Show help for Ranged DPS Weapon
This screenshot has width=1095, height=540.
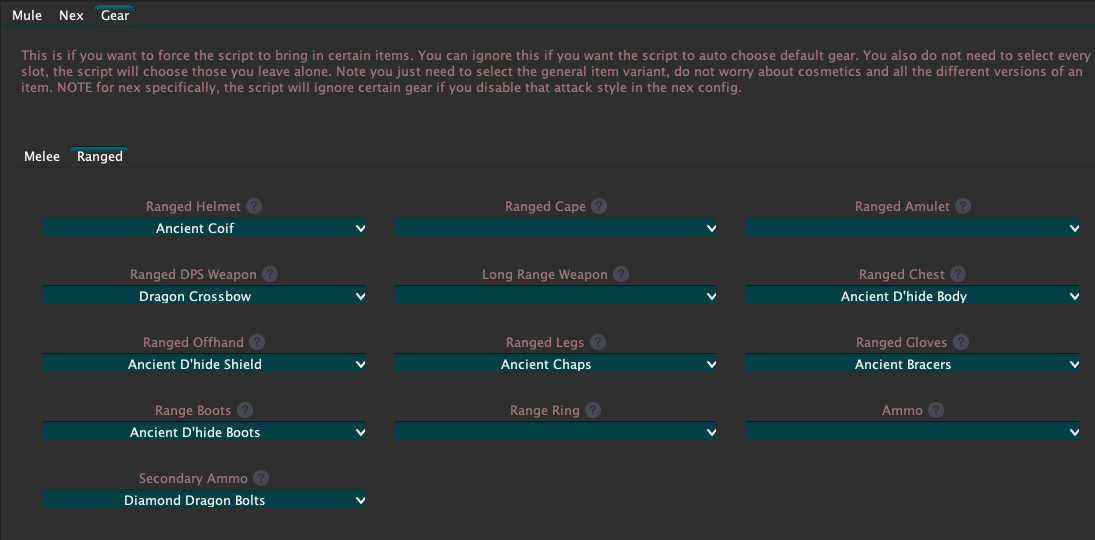click(x=270, y=274)
